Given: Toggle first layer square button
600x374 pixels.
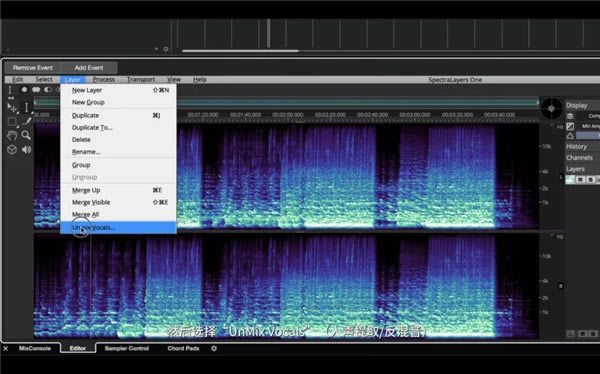Looking at the screenshot, I should pos(580,179).
